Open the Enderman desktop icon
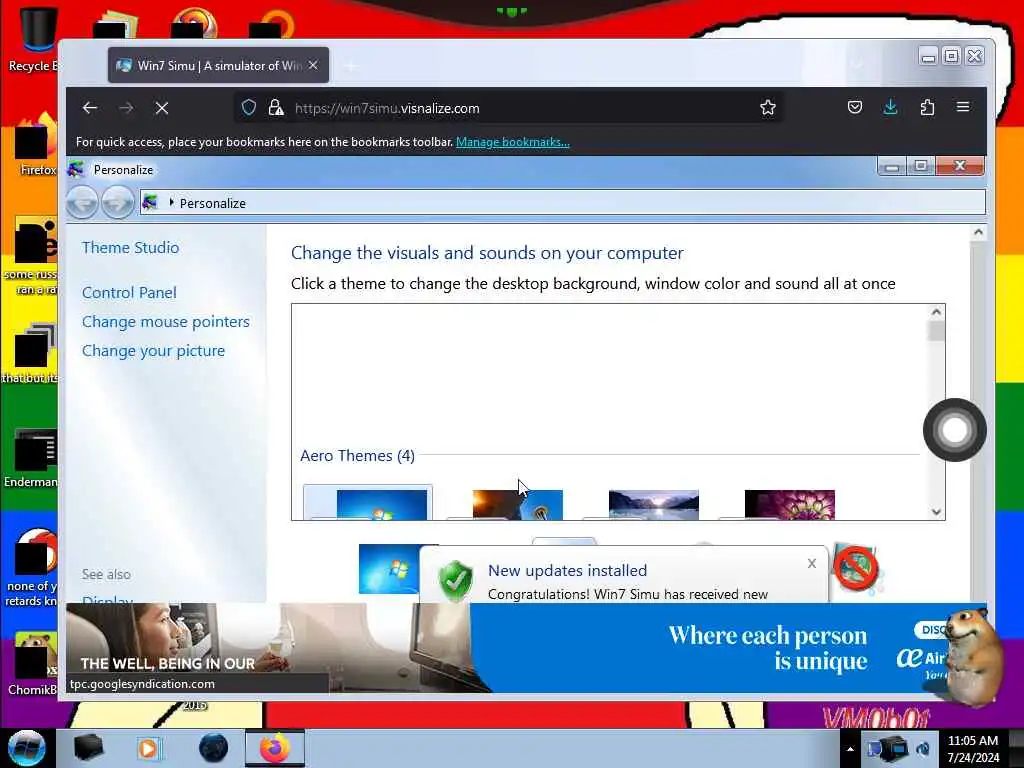The width and height of the screenshot is (1024, 768). (x=33, y=457)
